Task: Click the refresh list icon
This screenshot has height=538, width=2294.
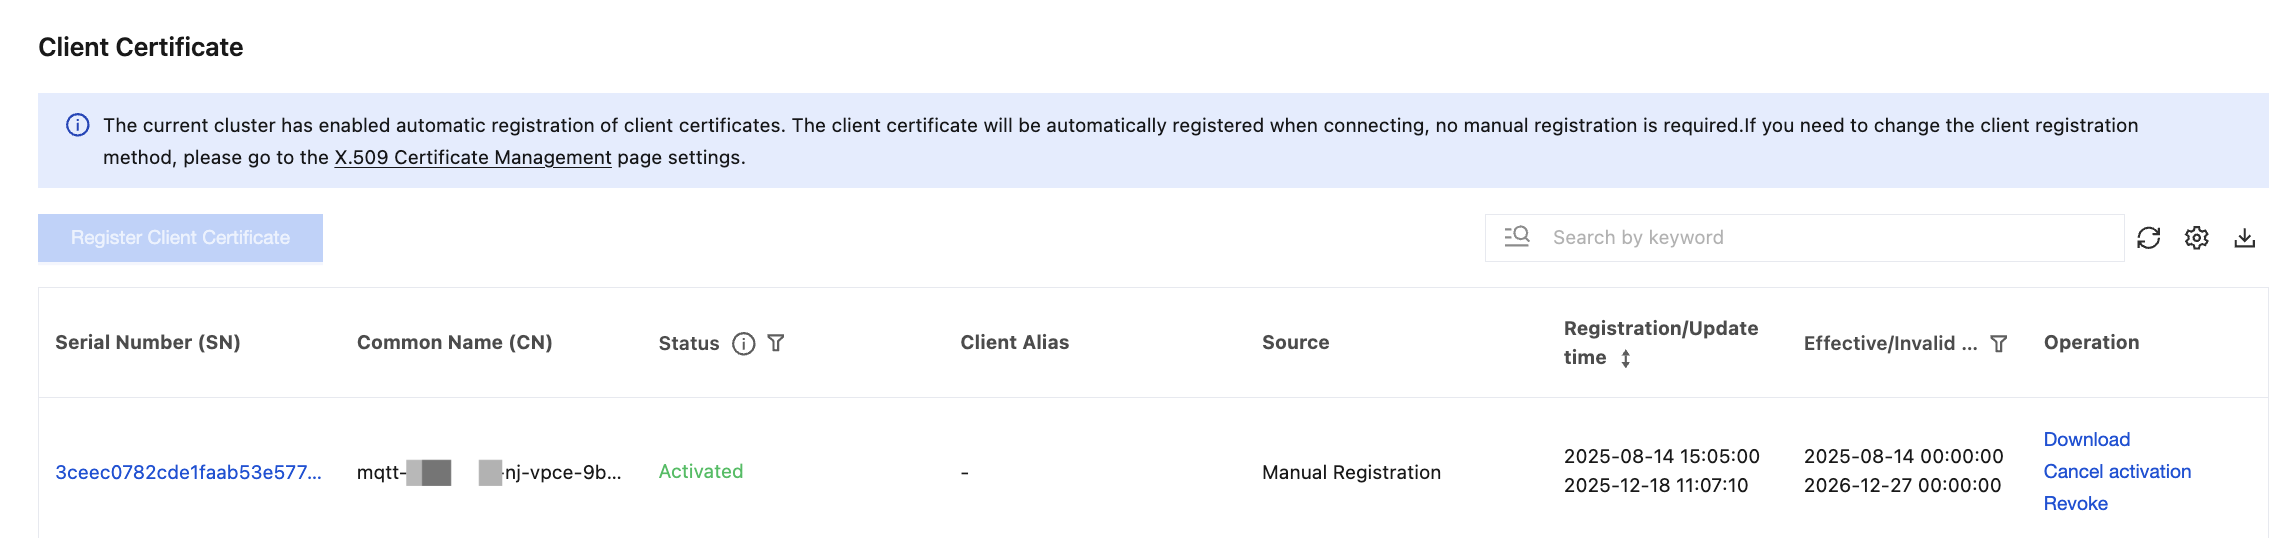Action: 2148,238
